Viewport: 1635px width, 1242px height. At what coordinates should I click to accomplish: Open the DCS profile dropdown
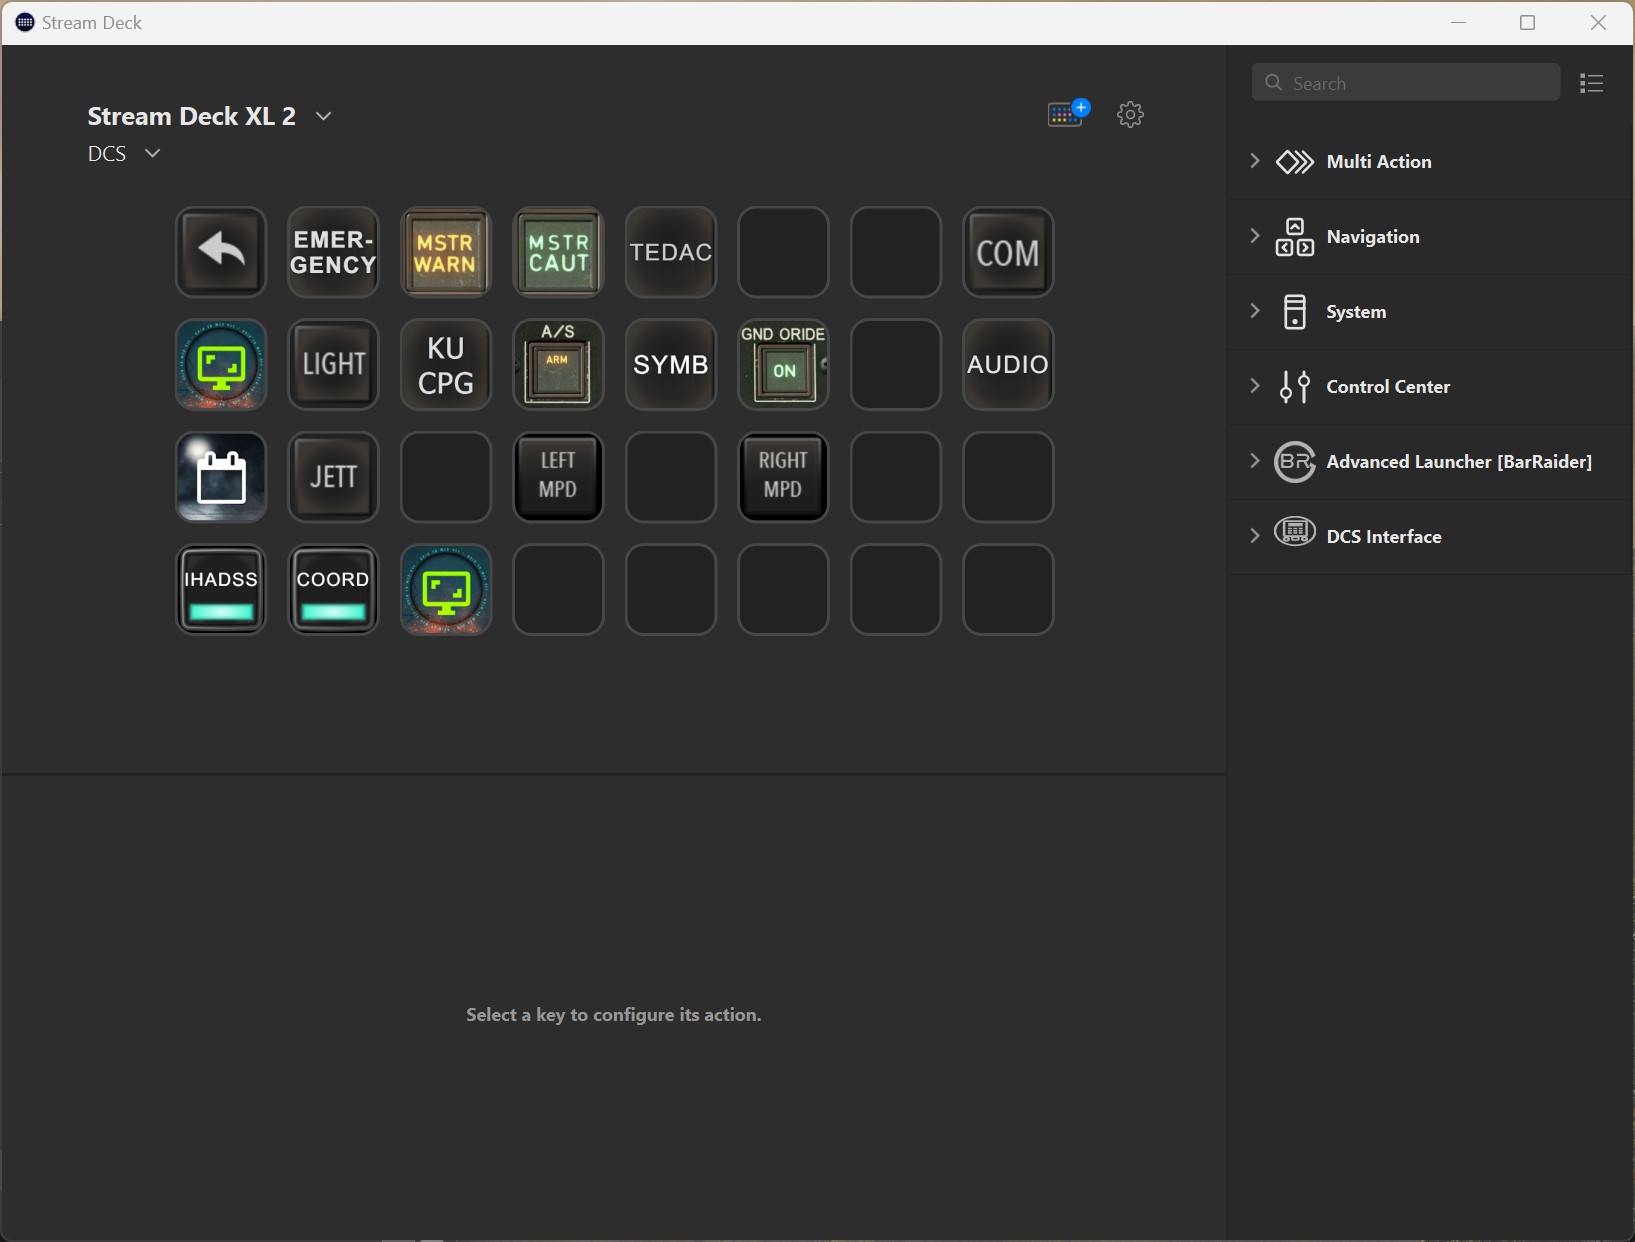click(x=152, y=153)
